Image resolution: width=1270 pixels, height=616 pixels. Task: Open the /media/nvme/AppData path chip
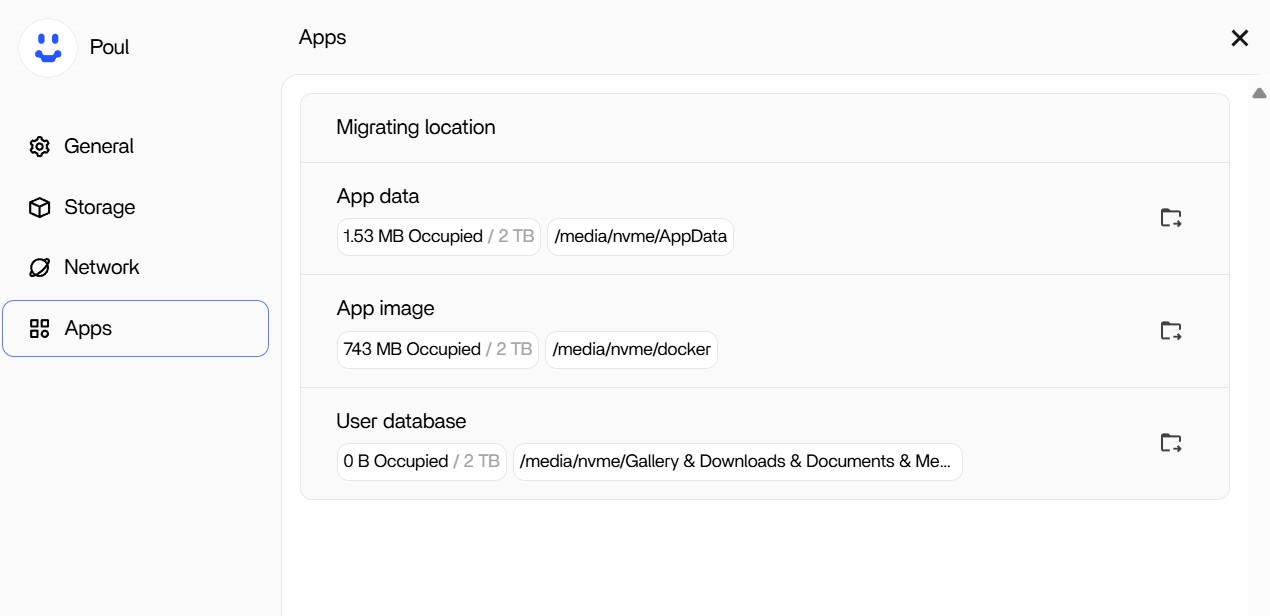tap(640, 237)
